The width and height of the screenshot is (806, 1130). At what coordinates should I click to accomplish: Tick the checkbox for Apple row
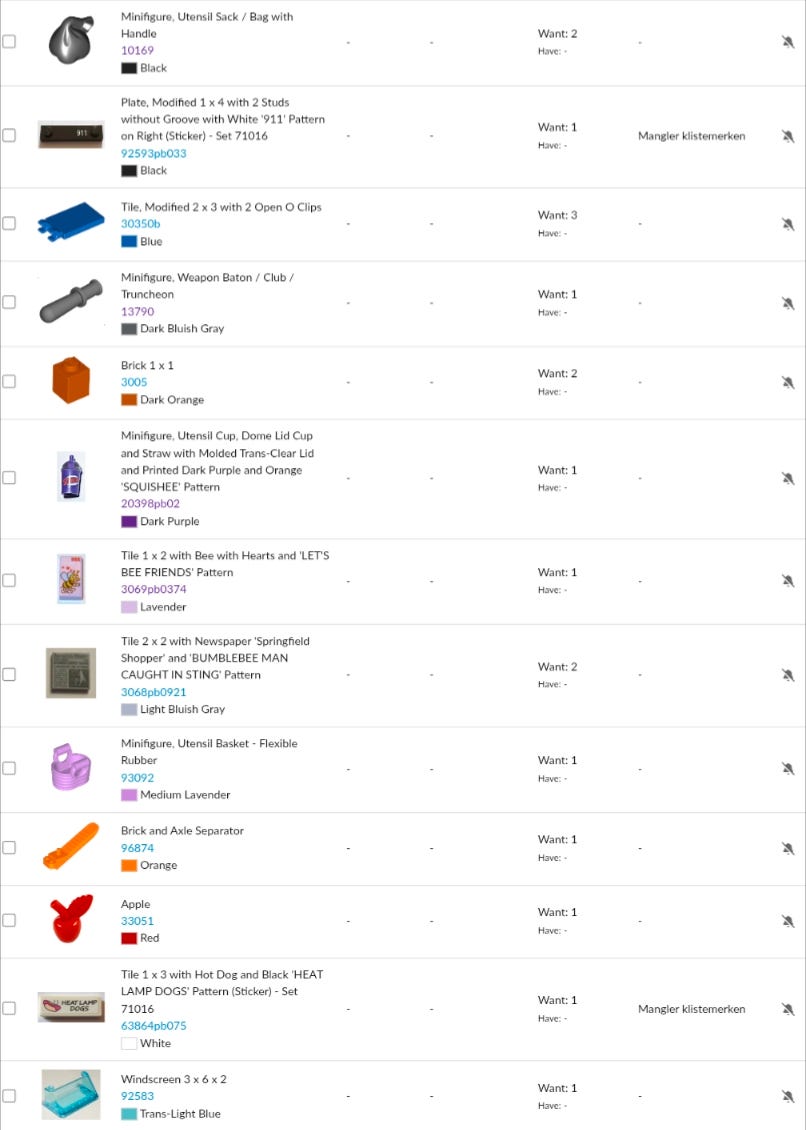pyautogui.click(x=9, y=920)
